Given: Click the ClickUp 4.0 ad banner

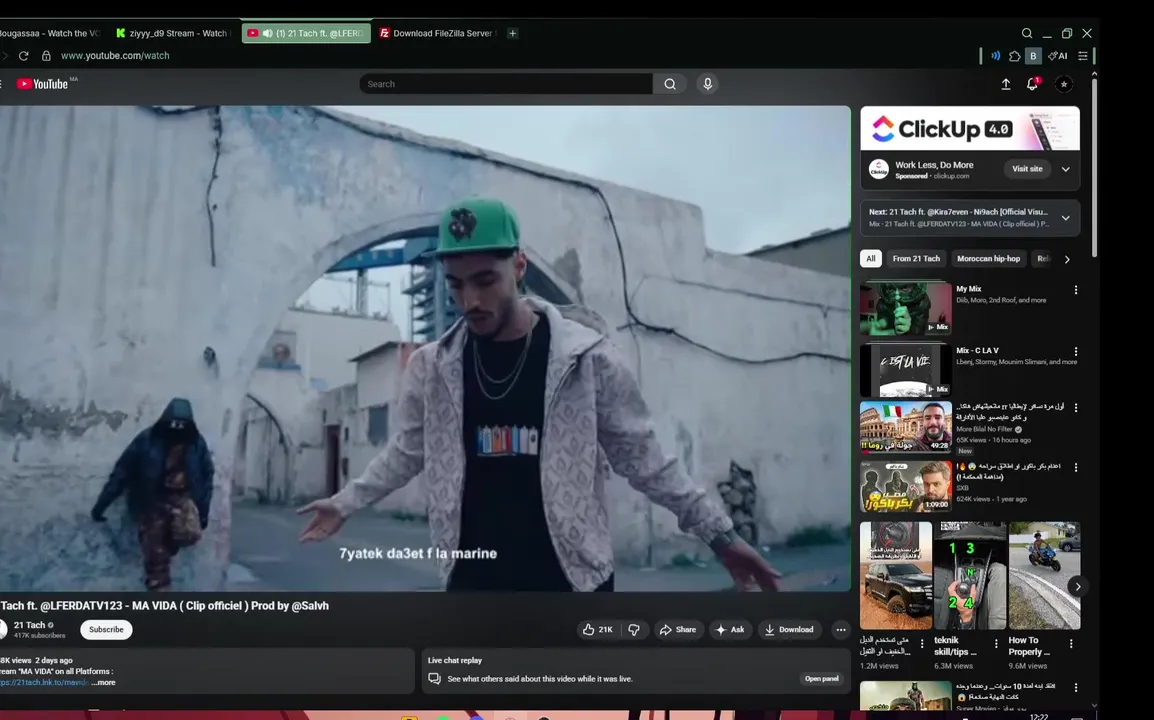Looking at the screenshot, I should [970, 128].
